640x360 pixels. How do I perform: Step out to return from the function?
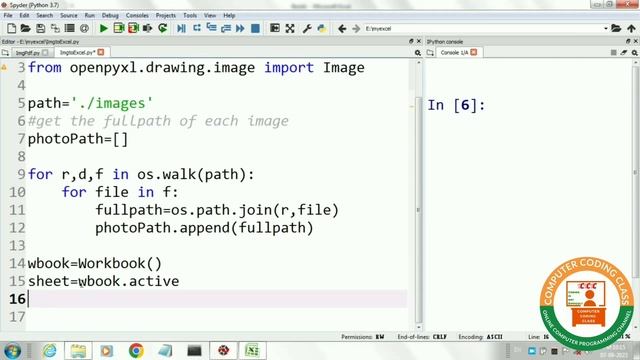tap(226, 28)
